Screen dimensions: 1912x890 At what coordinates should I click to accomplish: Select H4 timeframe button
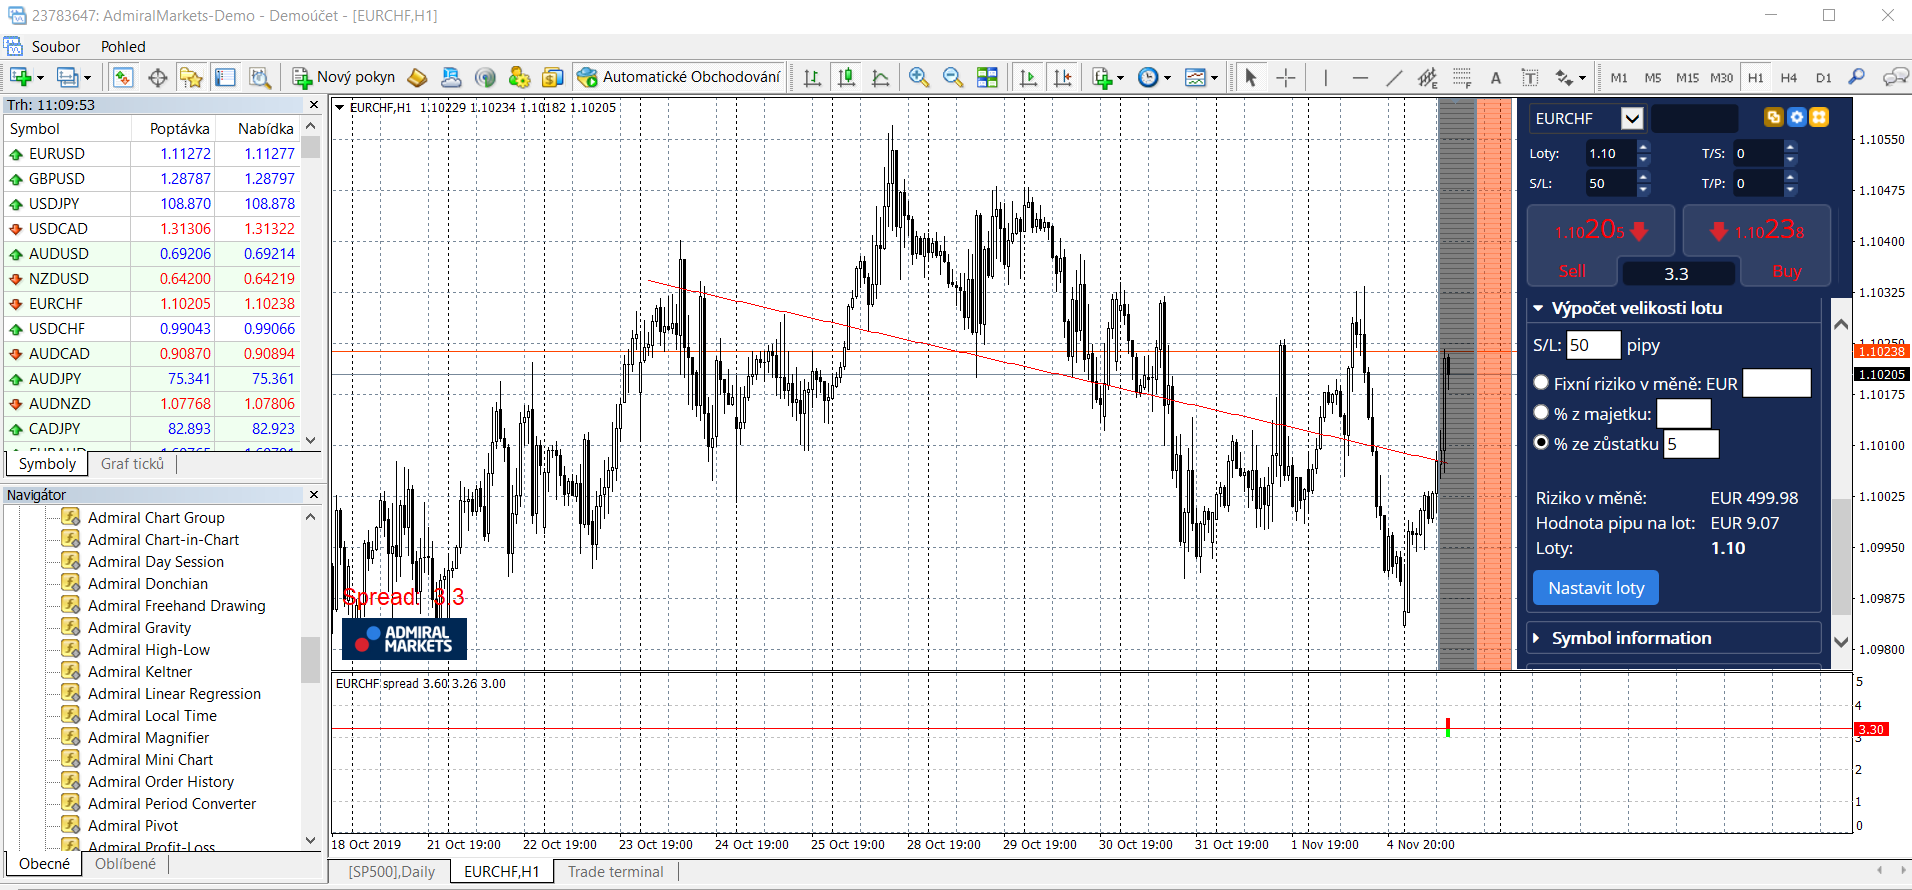click(x=1789, y=77)
